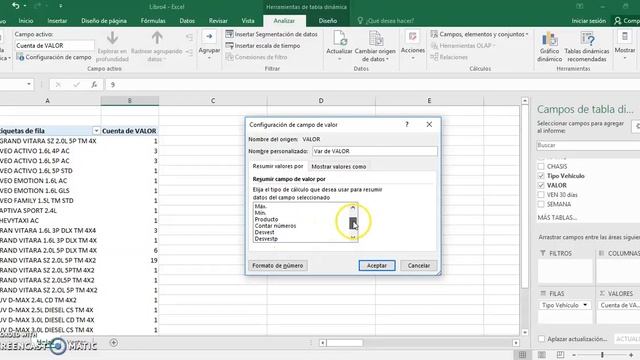Close the Configuración de campo de valor dialog
640x360 pixels.
click(429, 124)
